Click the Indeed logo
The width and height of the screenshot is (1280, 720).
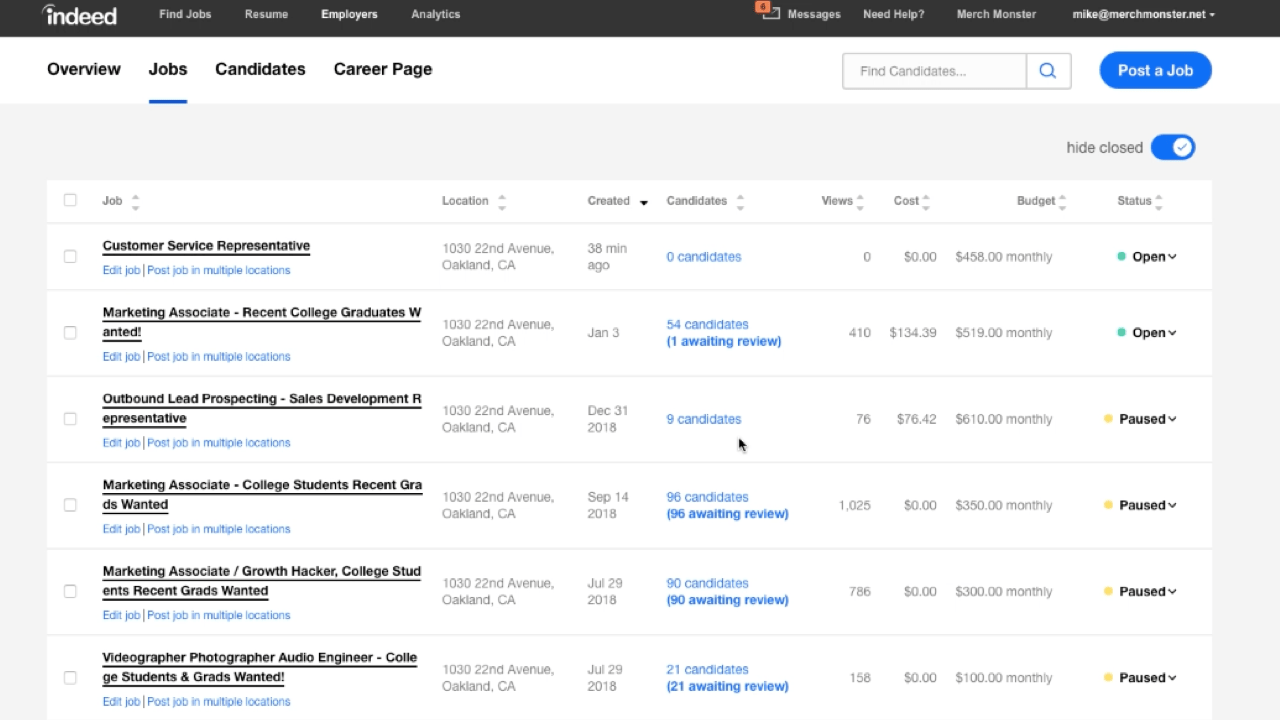coord(79,15)
